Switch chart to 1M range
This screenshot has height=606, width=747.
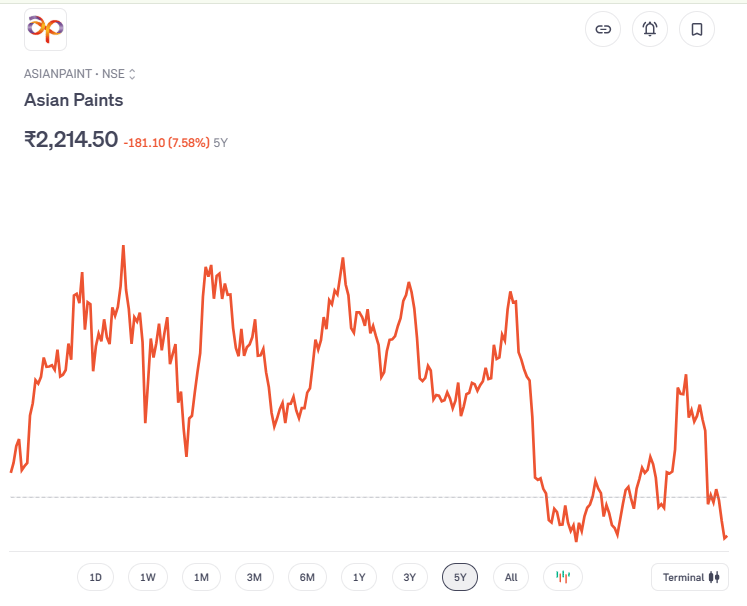[x=201, y=577]
